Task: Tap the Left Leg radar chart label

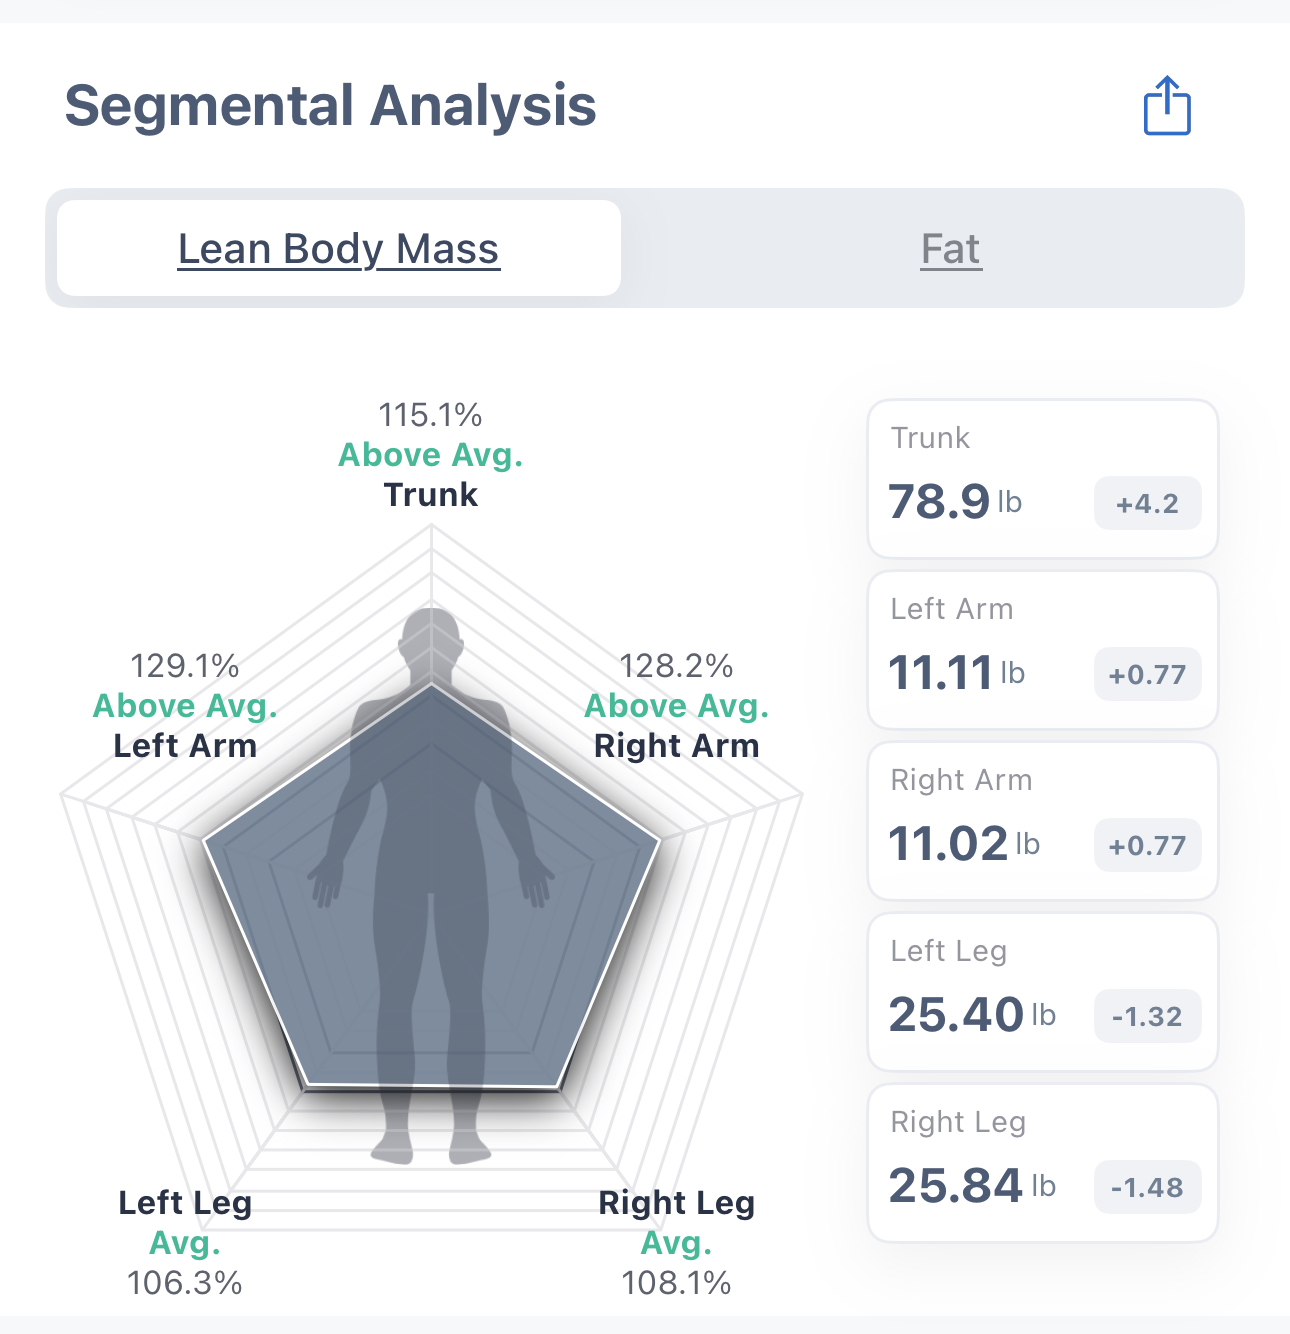Action: [x=185, y=1203]
